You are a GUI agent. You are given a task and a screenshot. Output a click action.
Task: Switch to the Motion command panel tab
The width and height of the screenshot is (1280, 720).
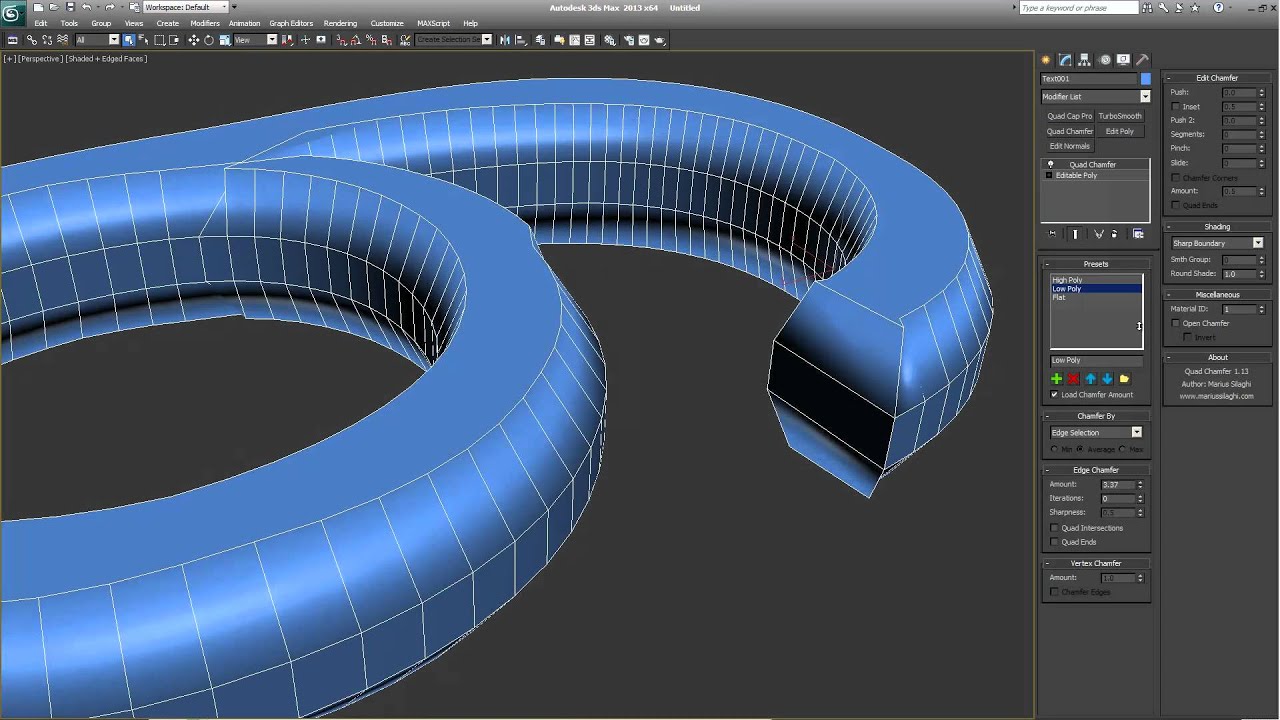point(1105,60)
